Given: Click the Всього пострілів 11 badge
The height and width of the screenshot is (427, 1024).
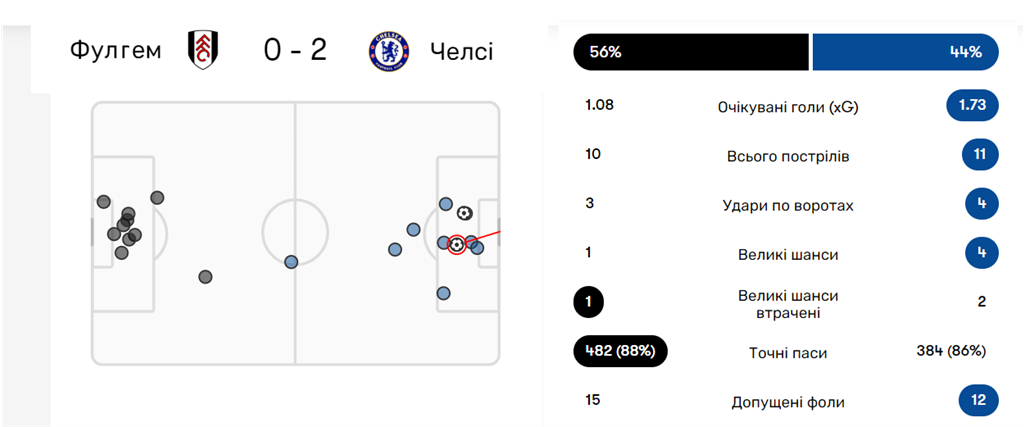Looking at the screenshot, I should coord(980,155).
